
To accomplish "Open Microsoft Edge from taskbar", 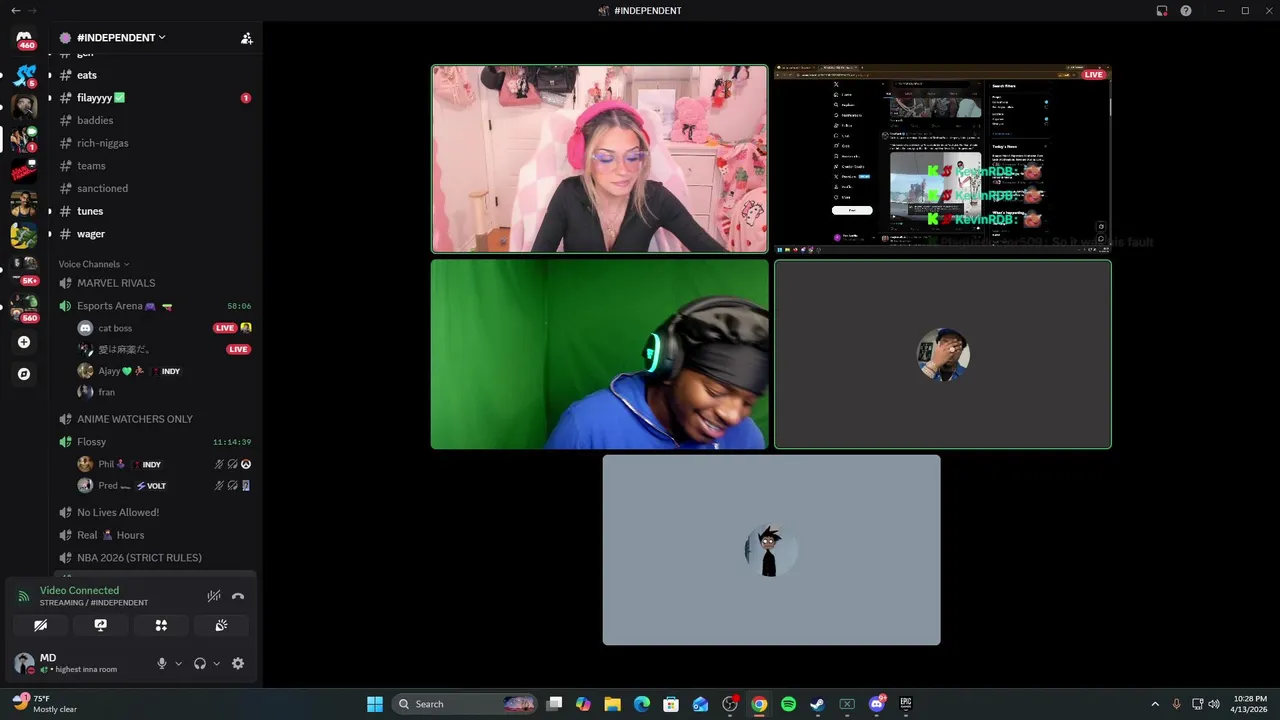I will tap(642, 704).
